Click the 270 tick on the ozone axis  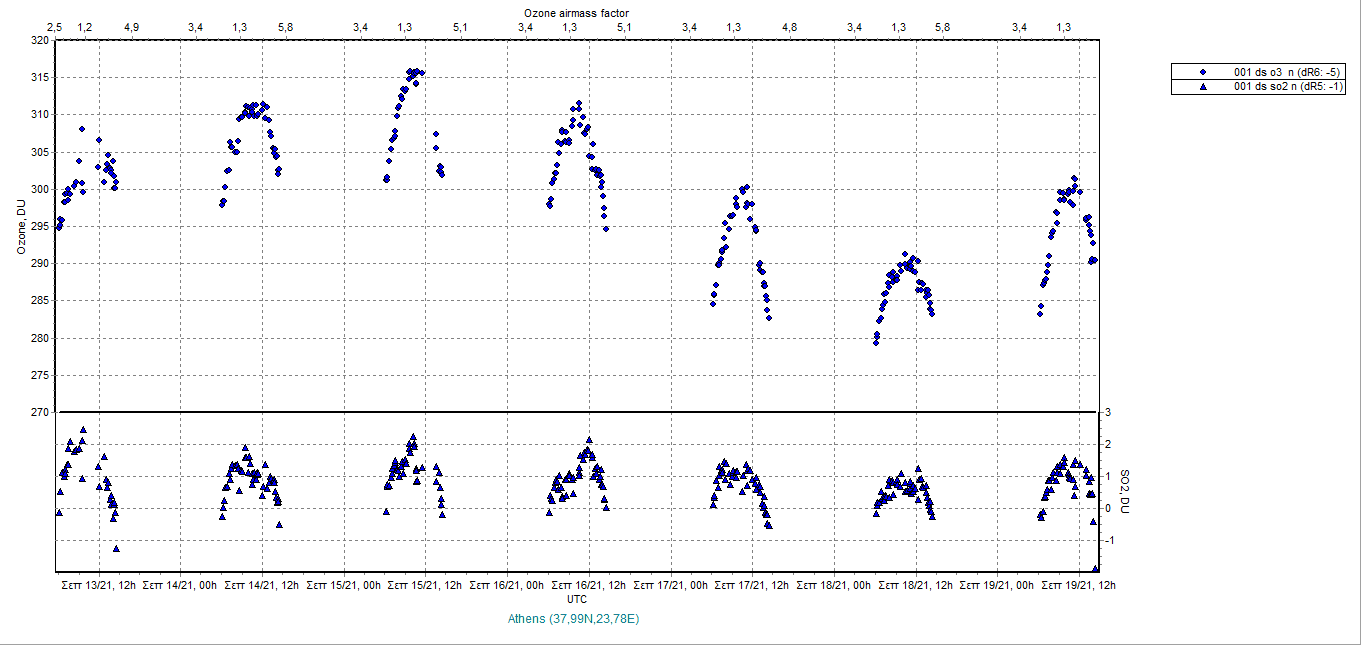point(39,412)
